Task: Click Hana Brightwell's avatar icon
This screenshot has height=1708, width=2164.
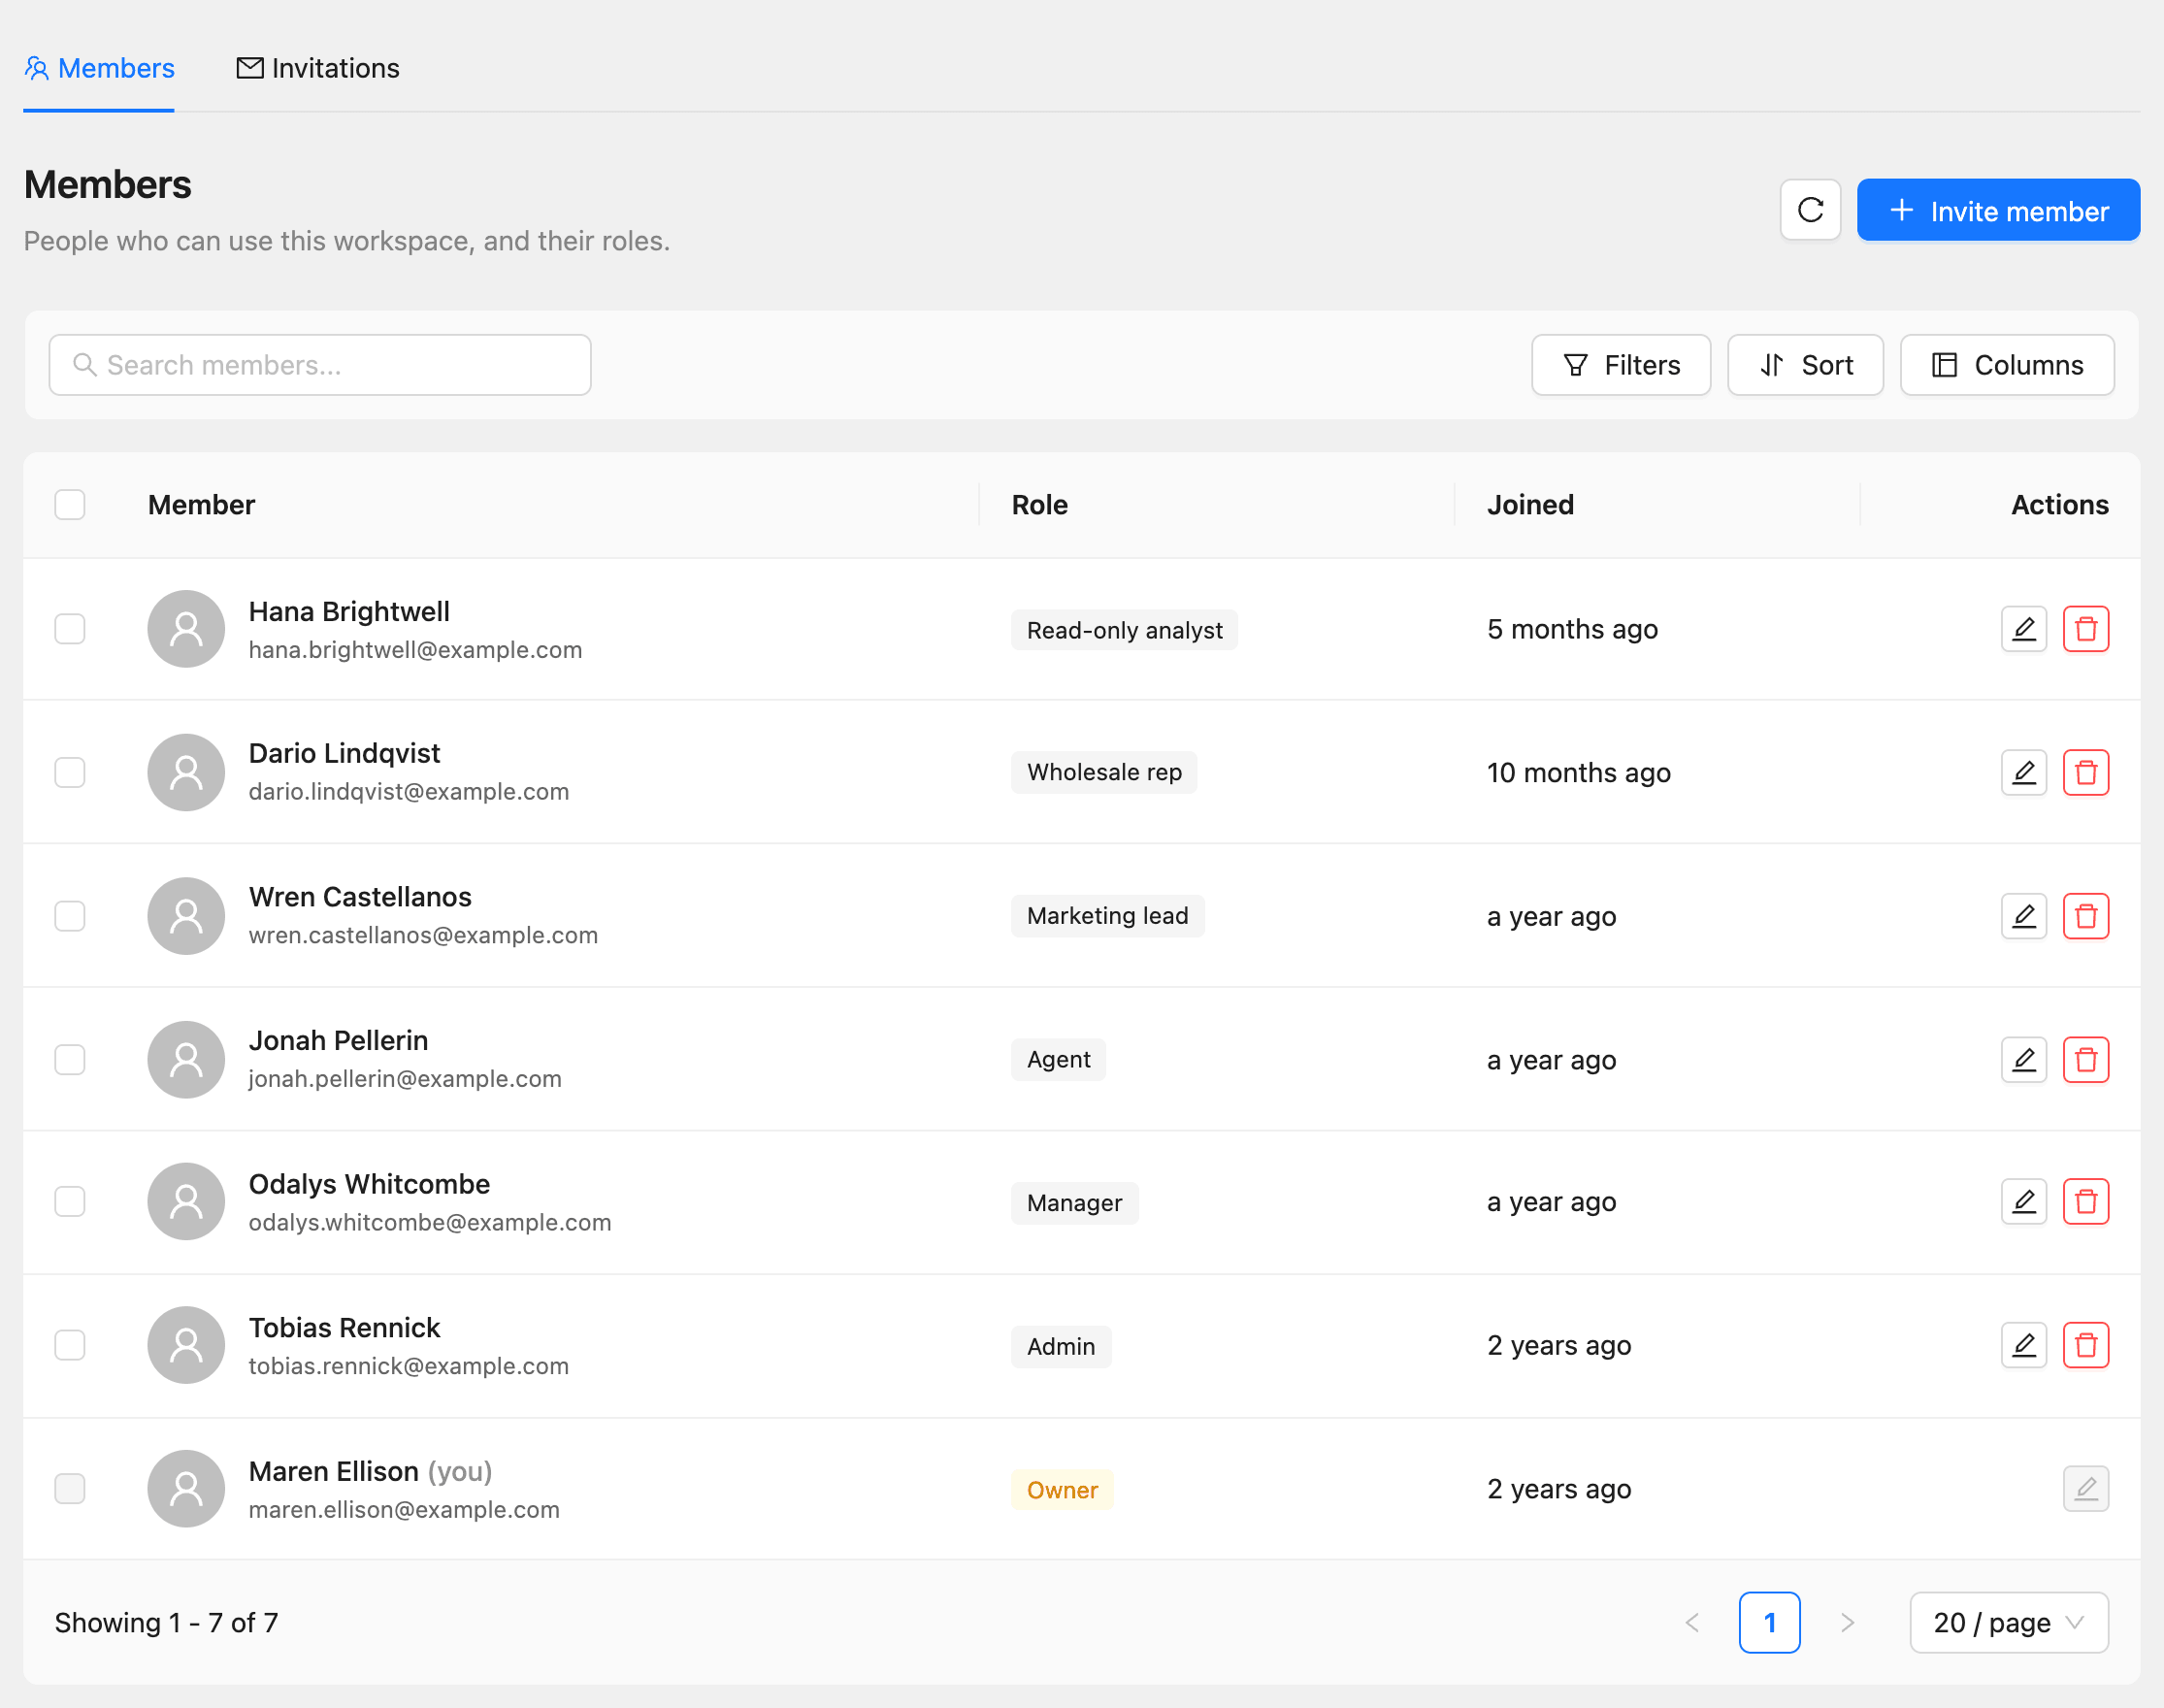Action: click(x=186, y=629)
